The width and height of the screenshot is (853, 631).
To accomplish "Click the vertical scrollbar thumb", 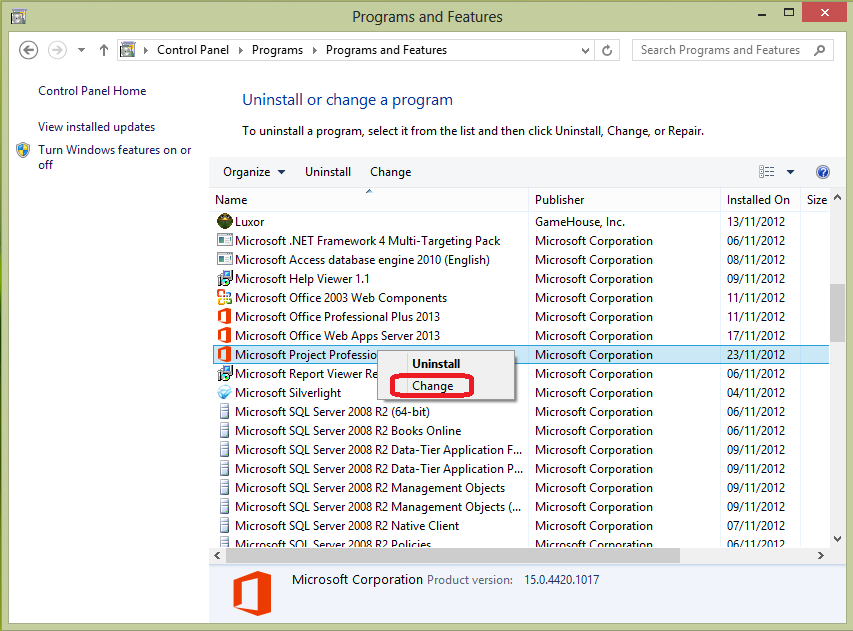I will 838,313.
